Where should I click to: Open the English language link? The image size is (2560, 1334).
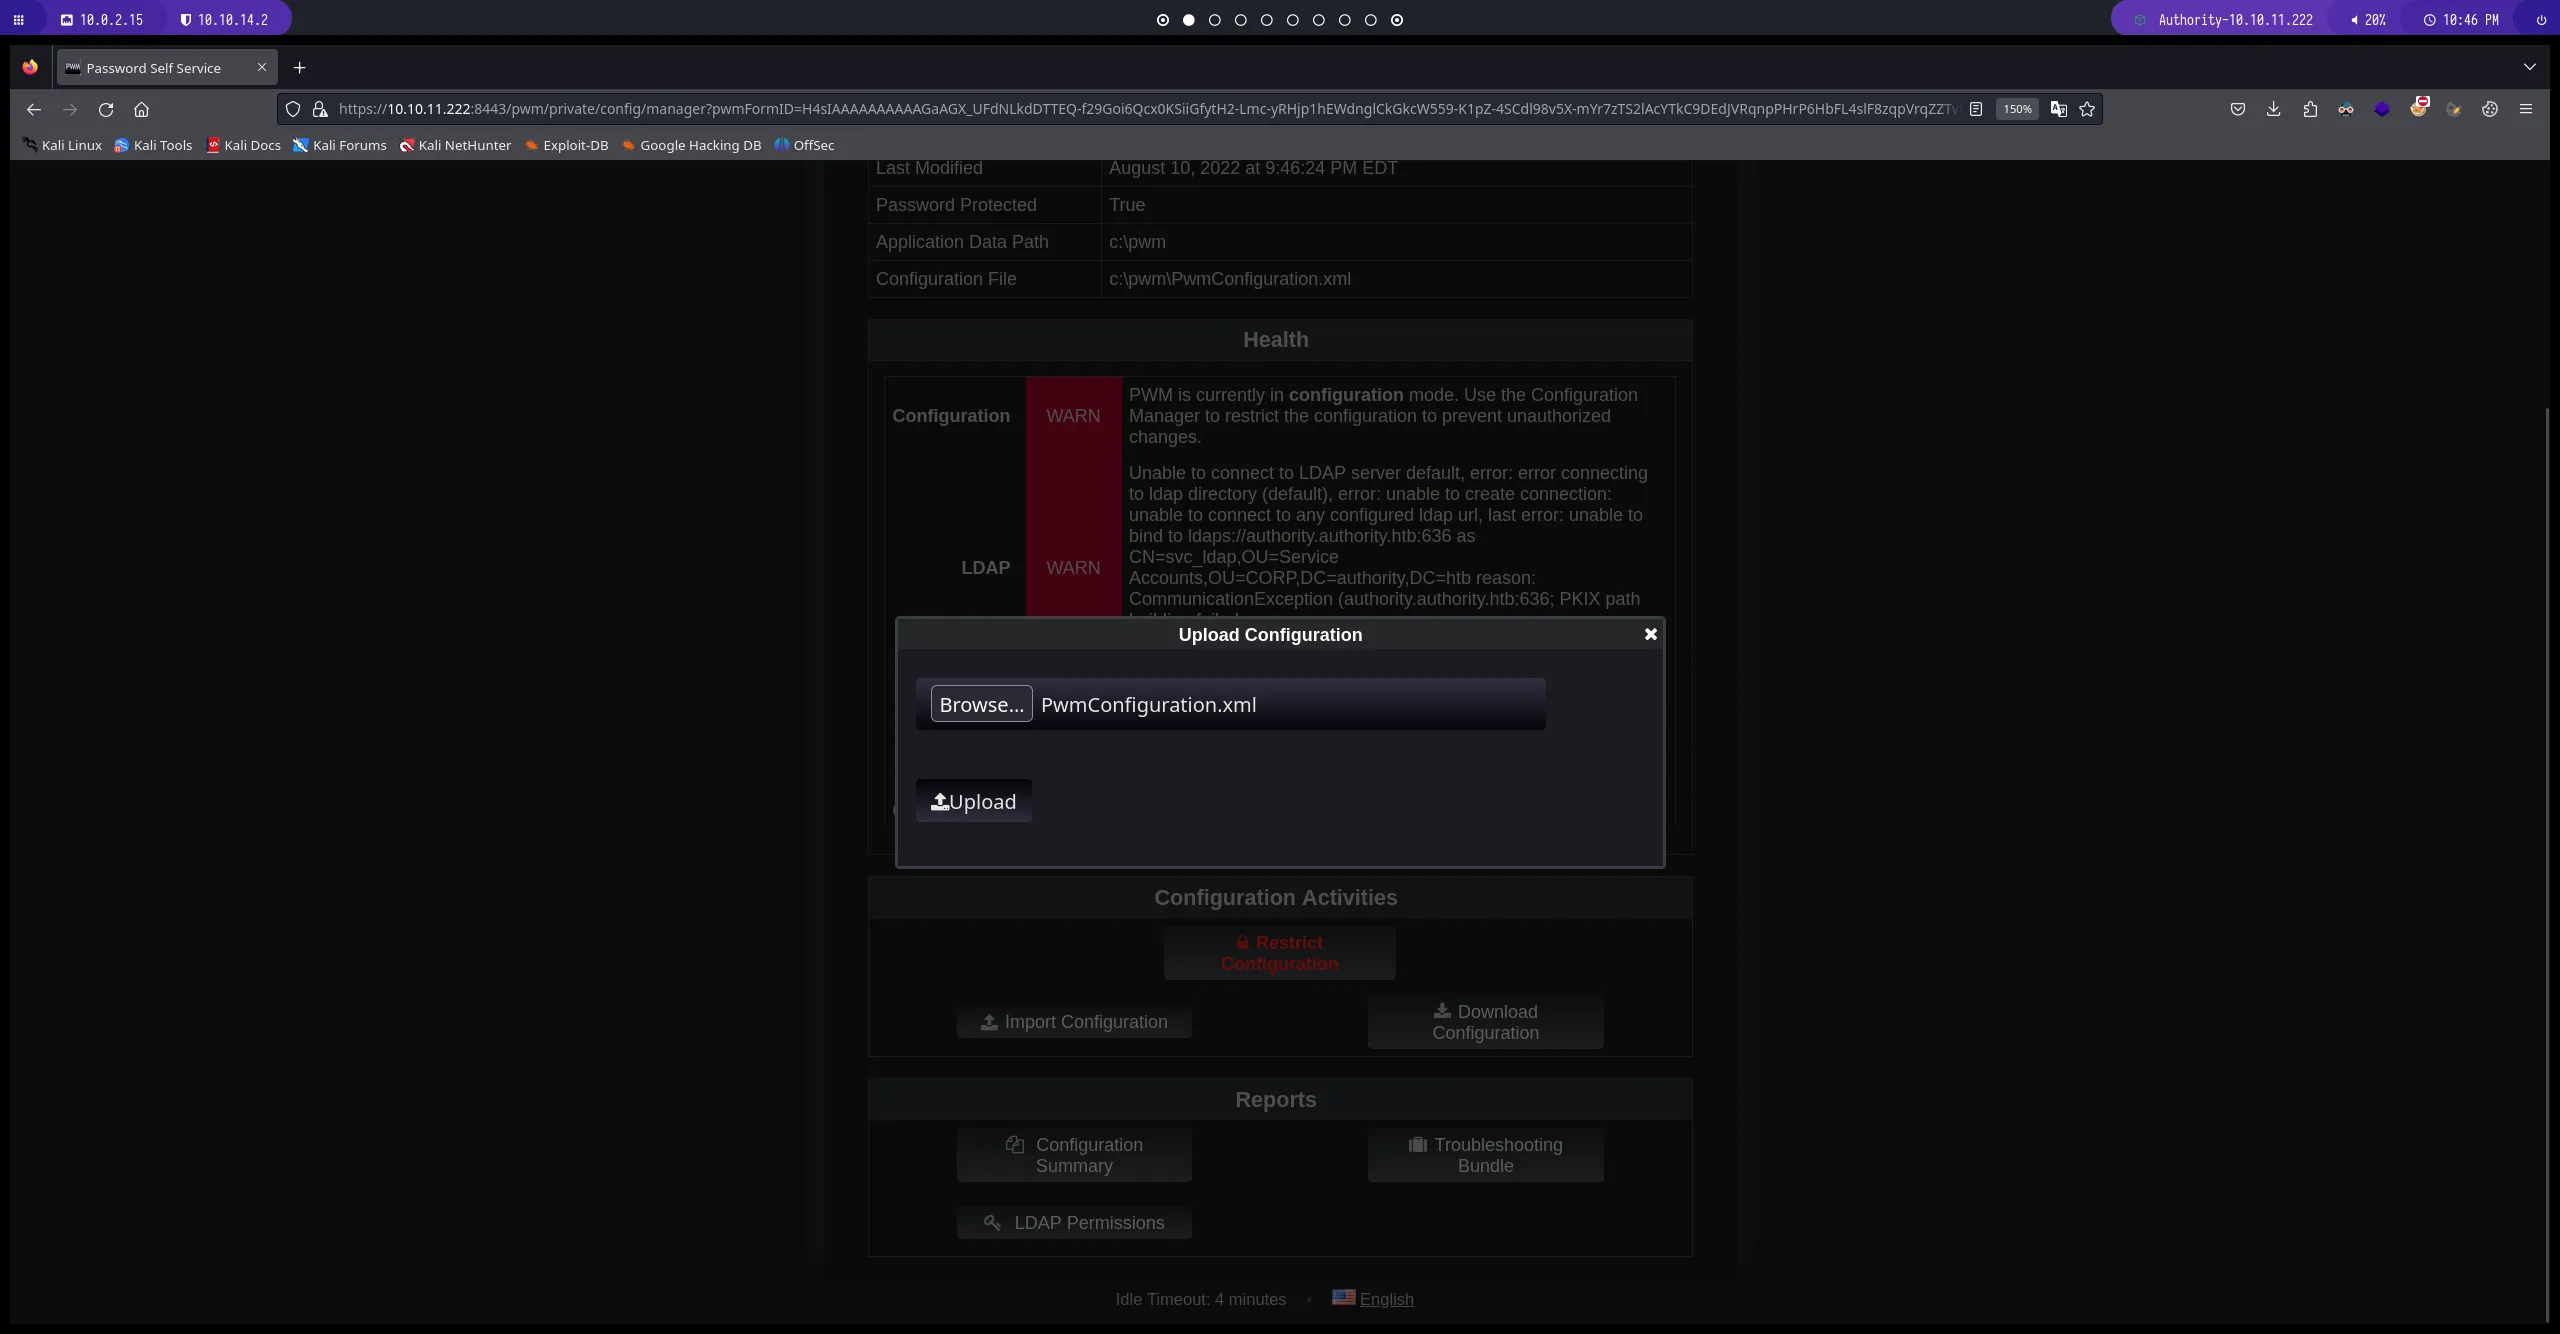pos(1386,1299)
